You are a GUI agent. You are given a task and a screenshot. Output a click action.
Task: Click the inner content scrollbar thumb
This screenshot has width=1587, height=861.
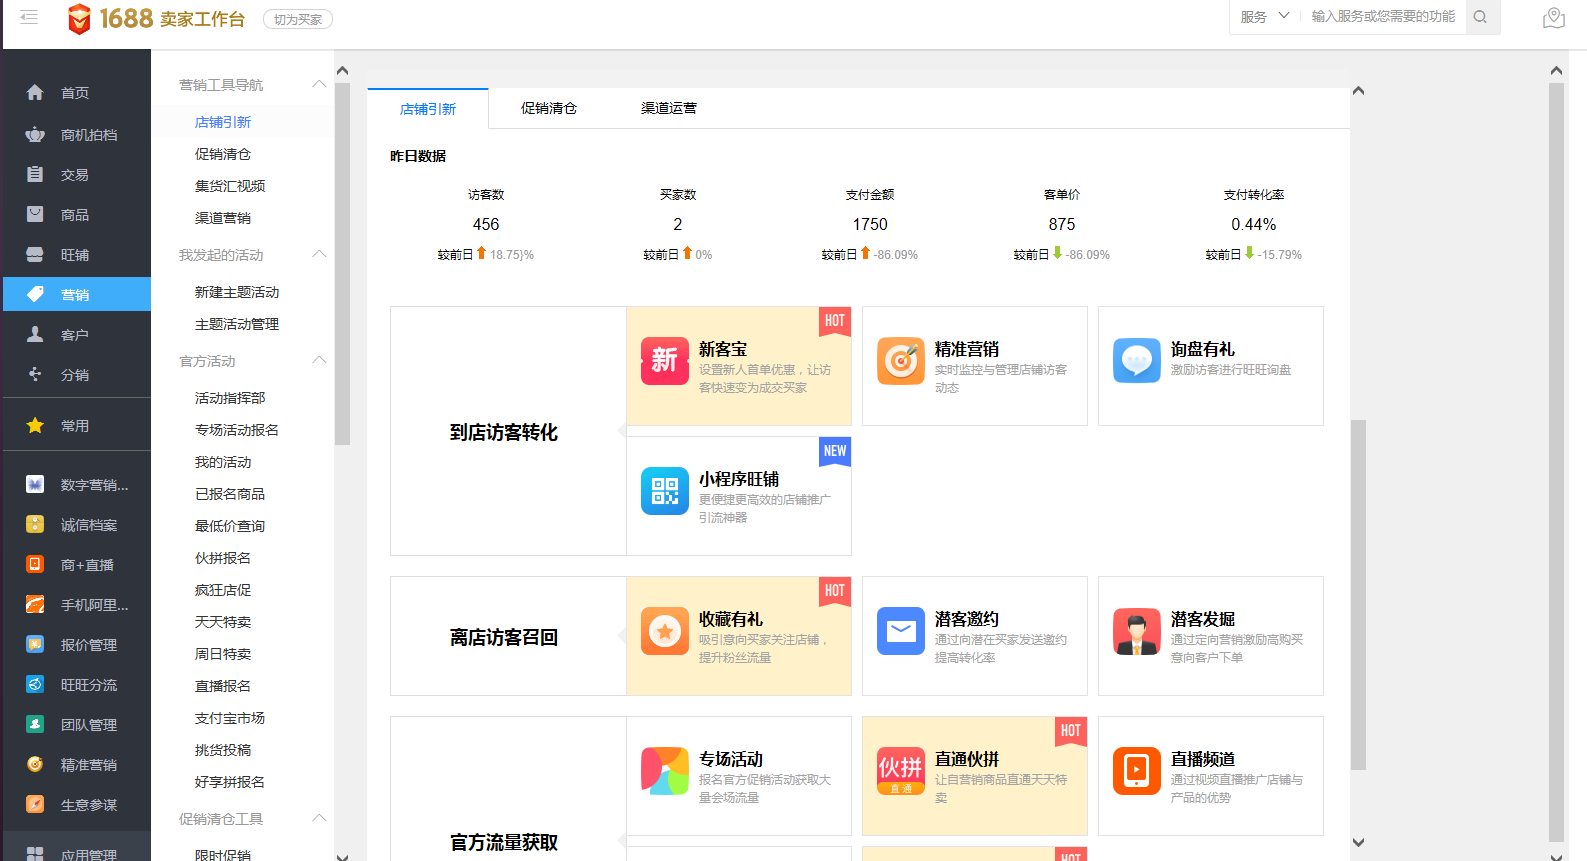coord(1358,595)
